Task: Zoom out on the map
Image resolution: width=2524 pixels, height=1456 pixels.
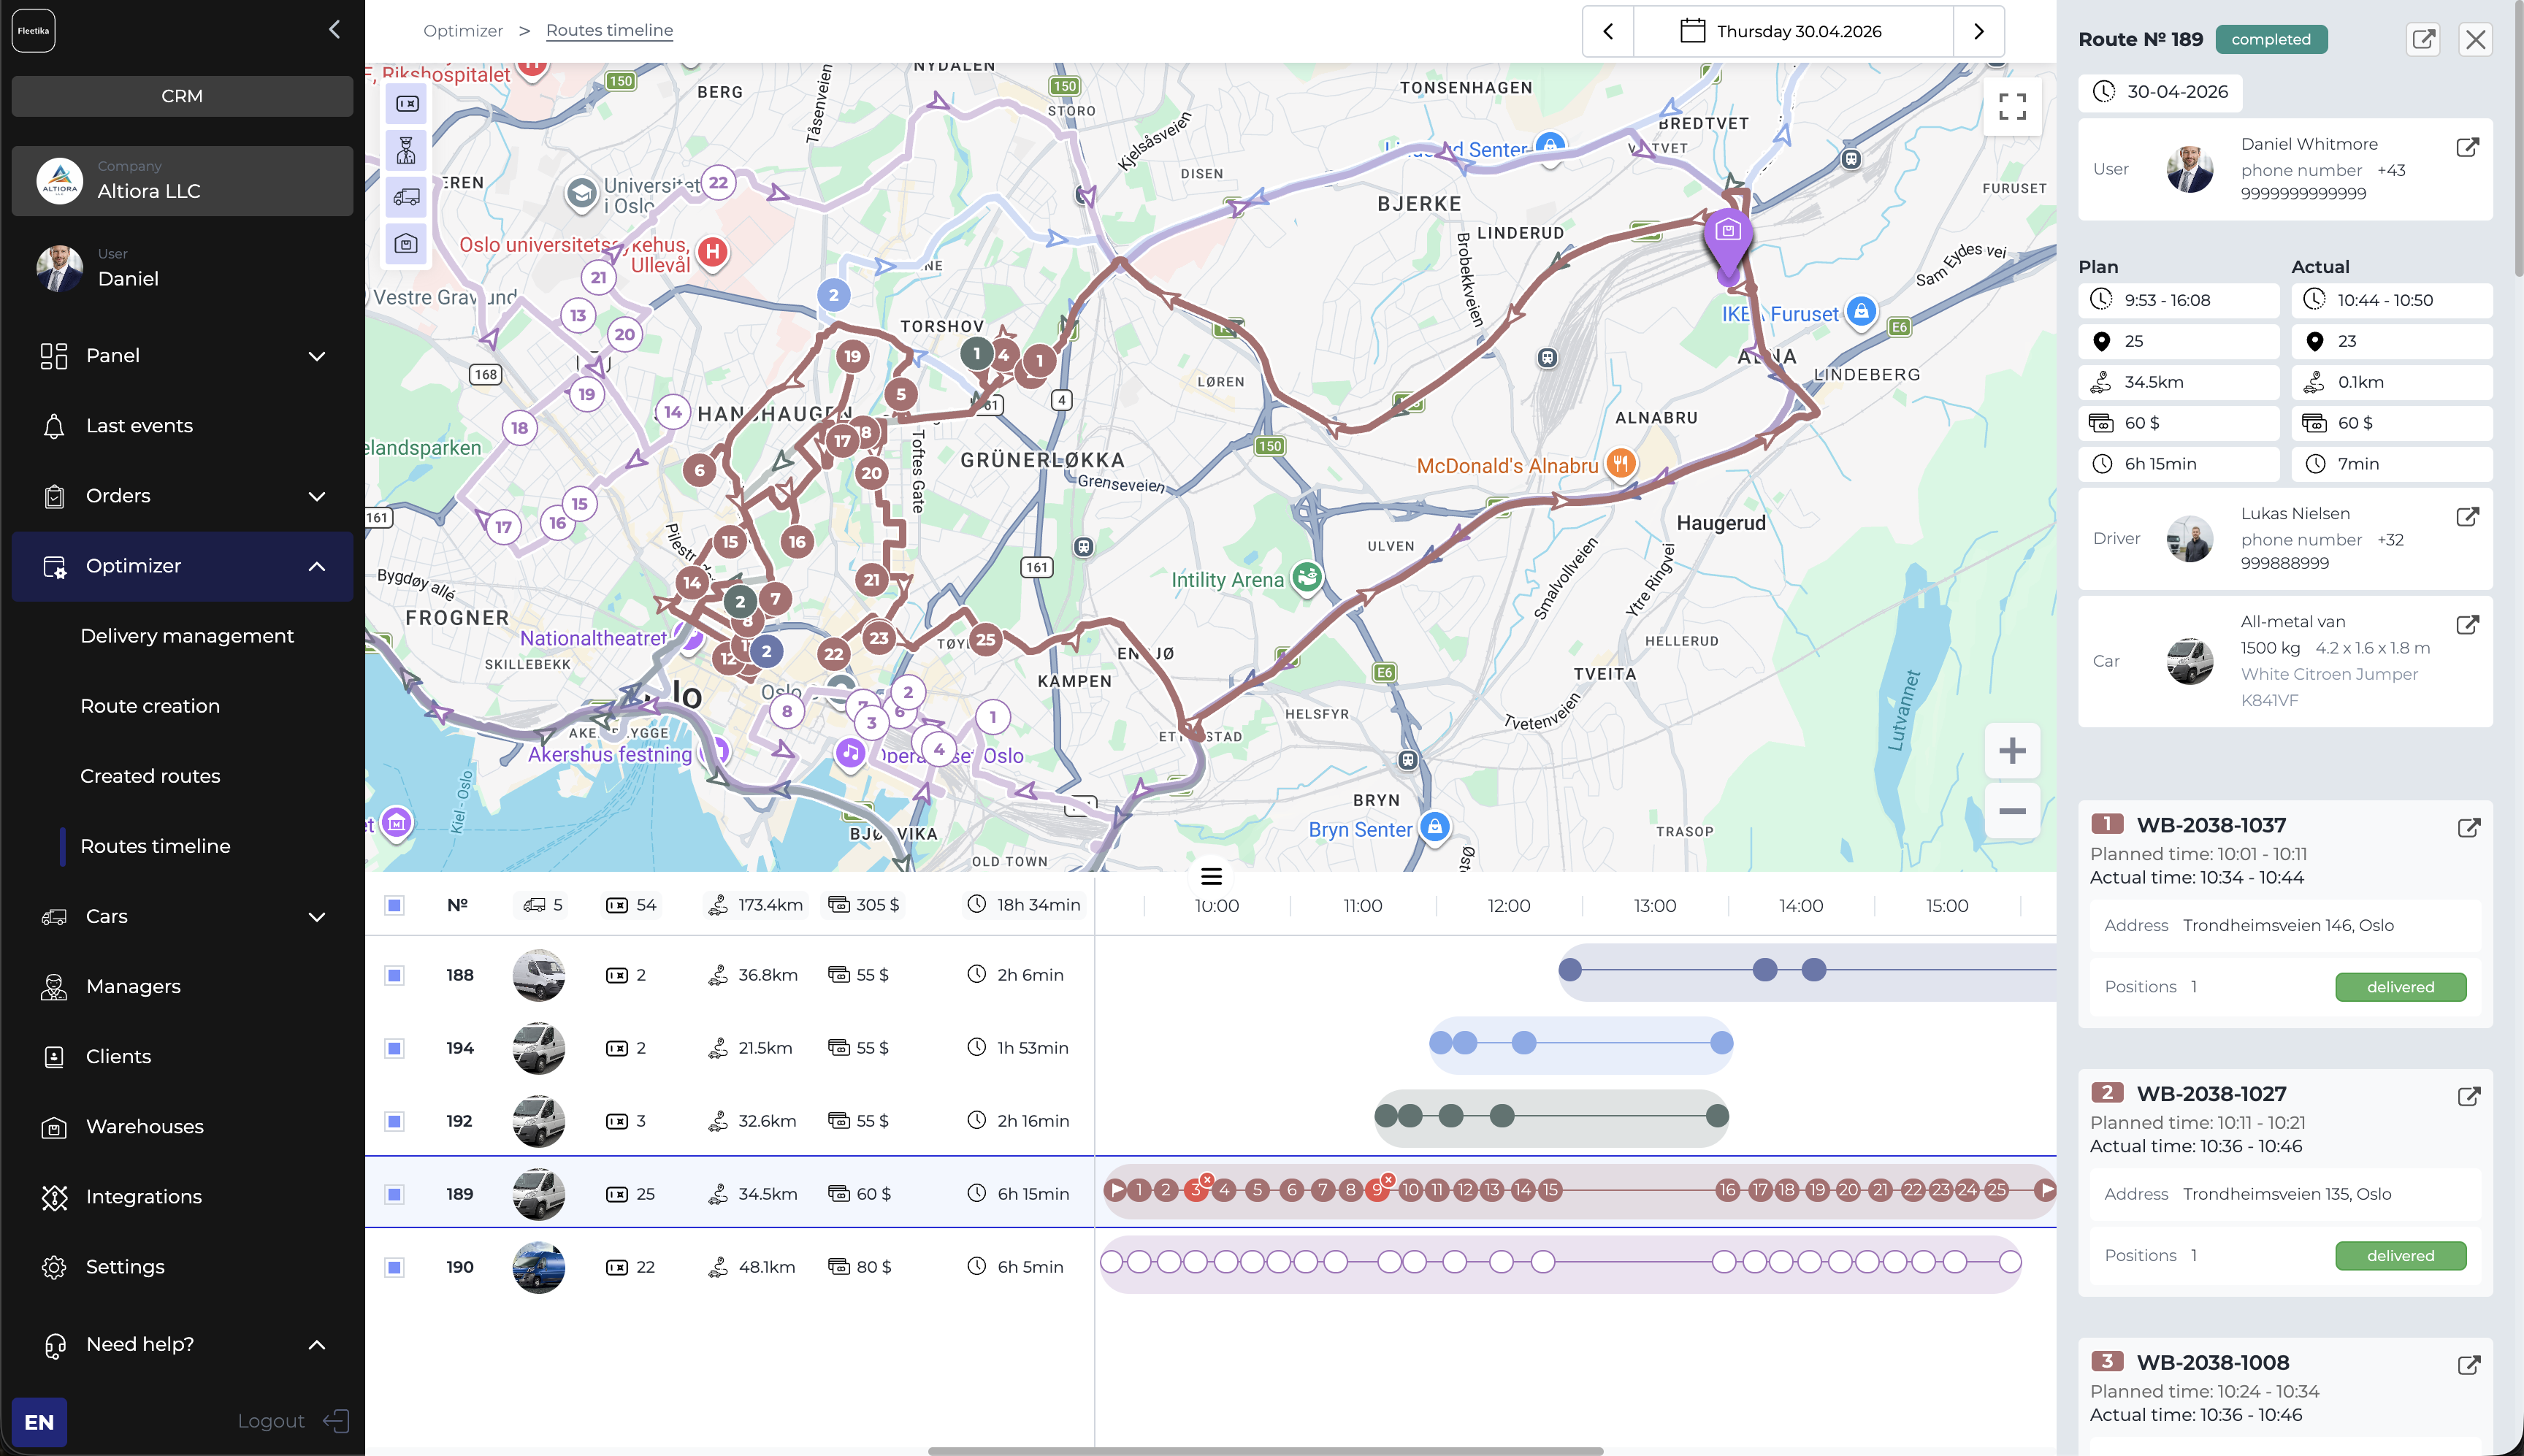Action: pyautogui.click(x=2012, y=811)
